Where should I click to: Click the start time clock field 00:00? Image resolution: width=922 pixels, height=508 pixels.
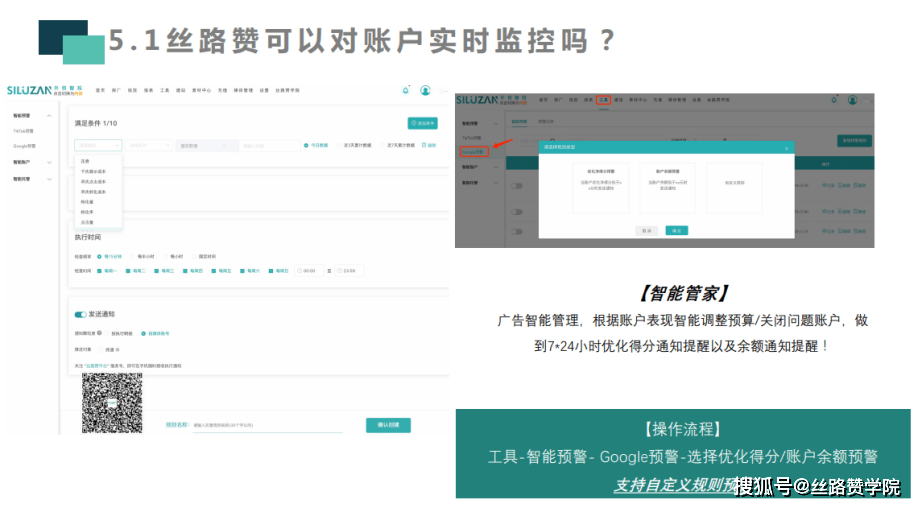[308, 270]
